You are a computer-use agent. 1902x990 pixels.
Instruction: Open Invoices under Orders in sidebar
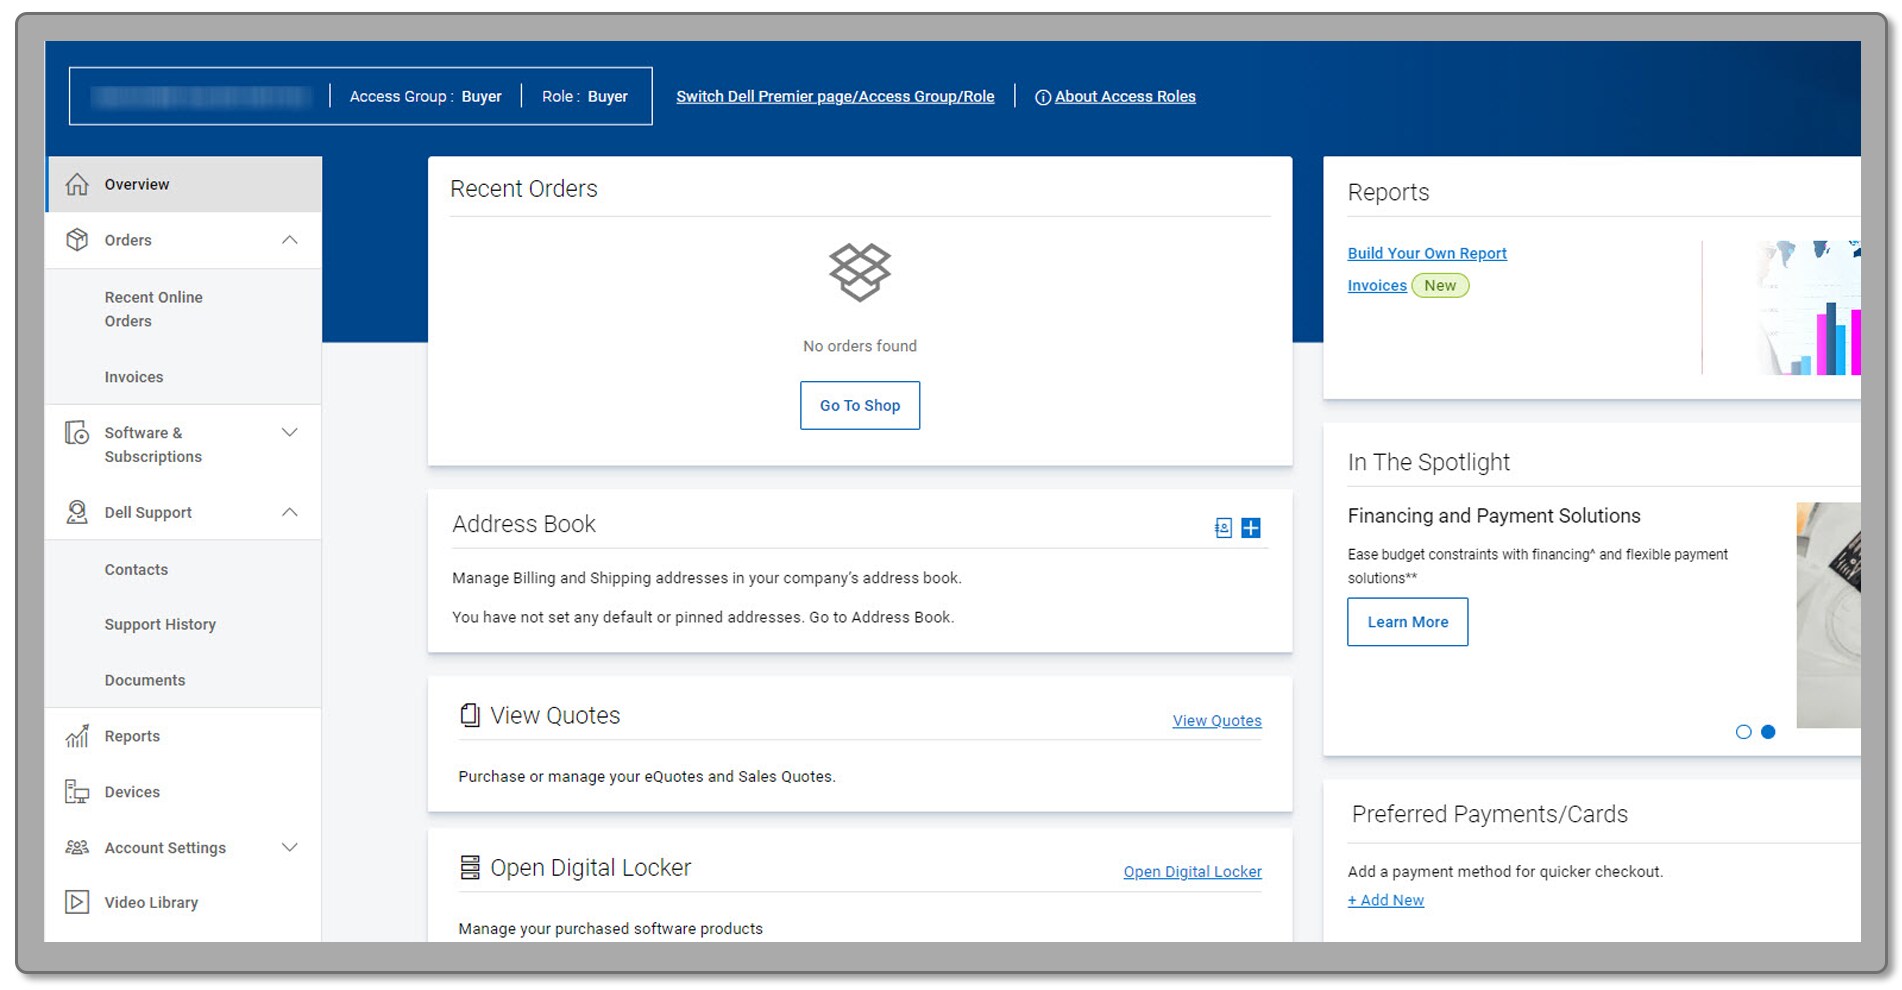tap(134, 377)
